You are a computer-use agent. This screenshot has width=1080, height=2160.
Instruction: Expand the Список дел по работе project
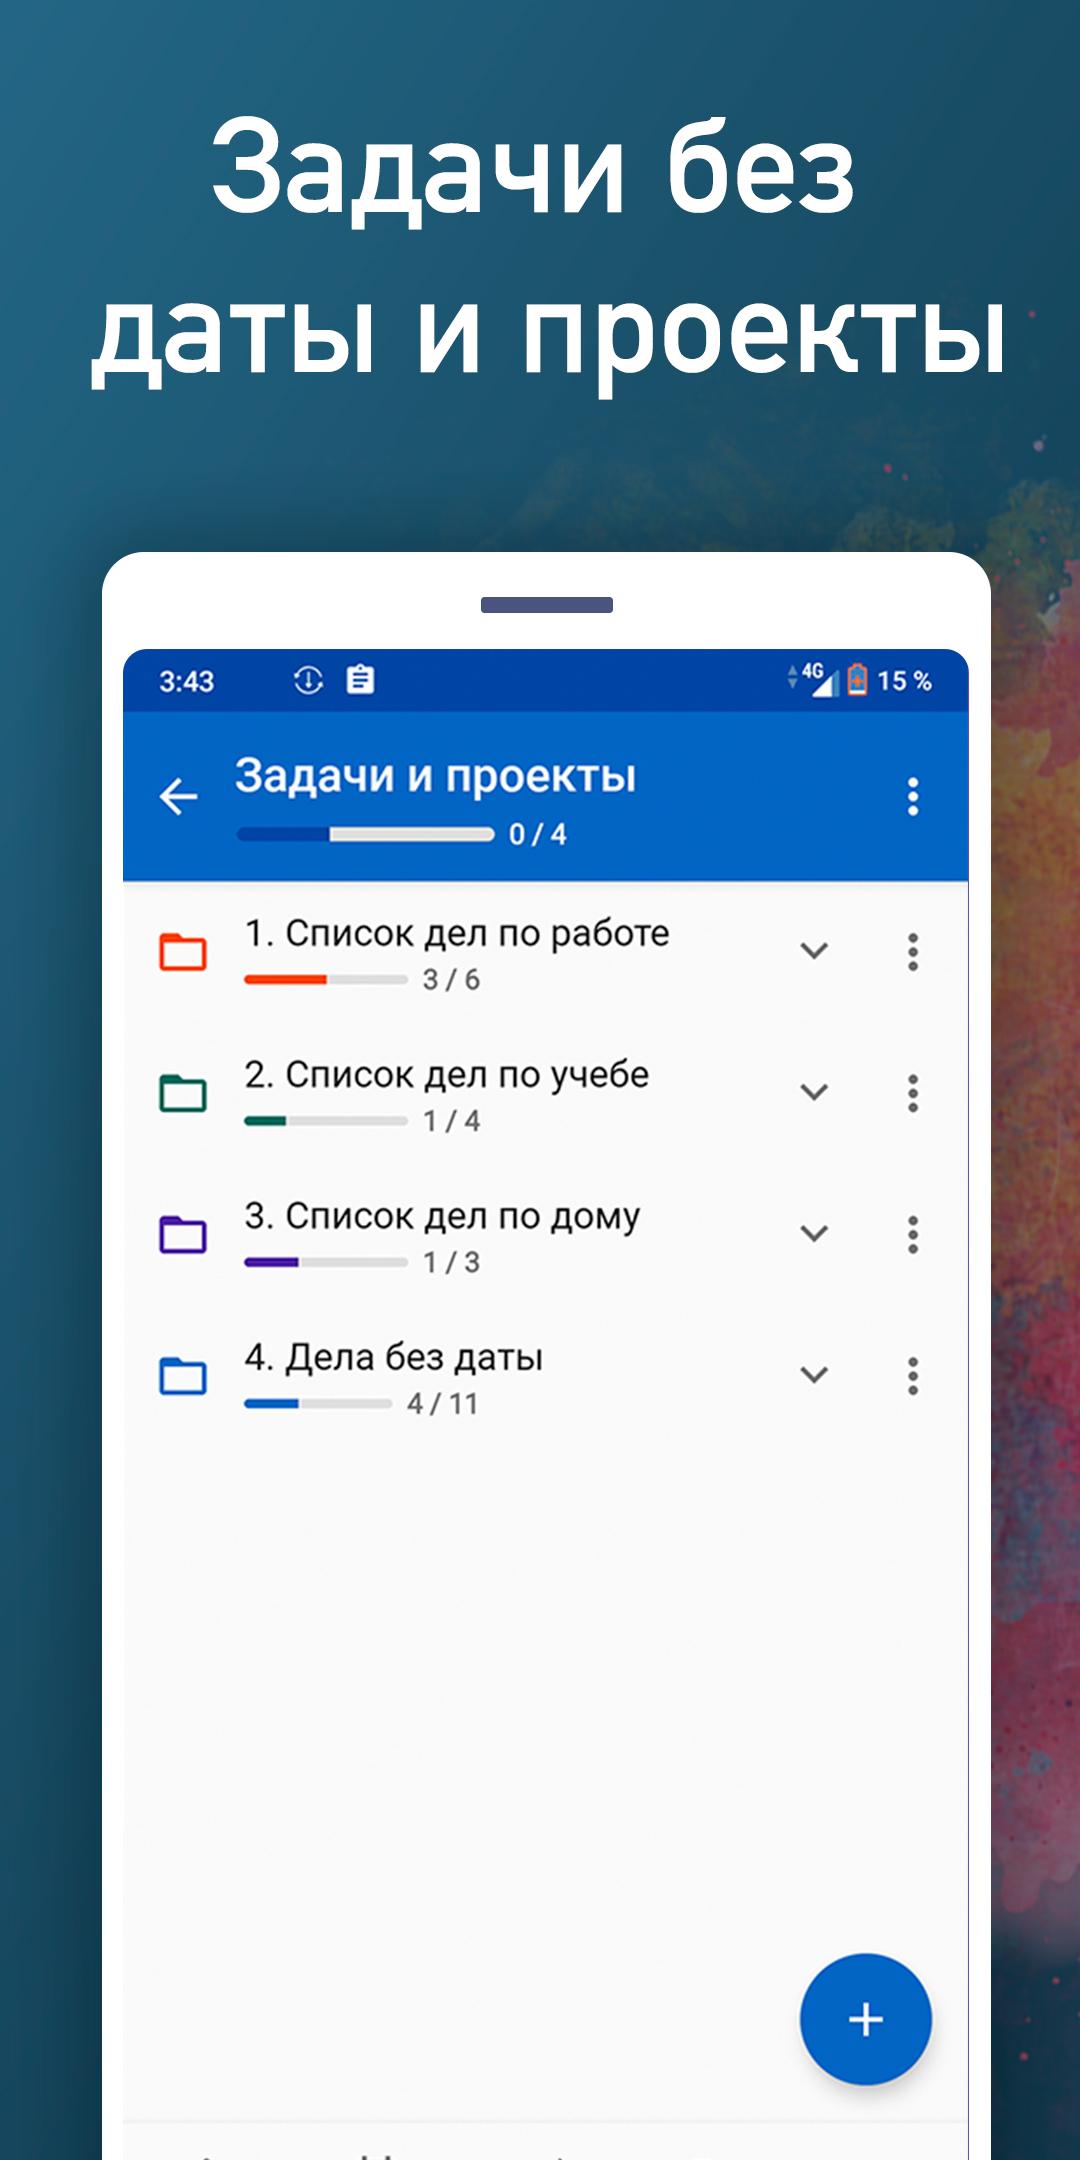coord(814,951)
